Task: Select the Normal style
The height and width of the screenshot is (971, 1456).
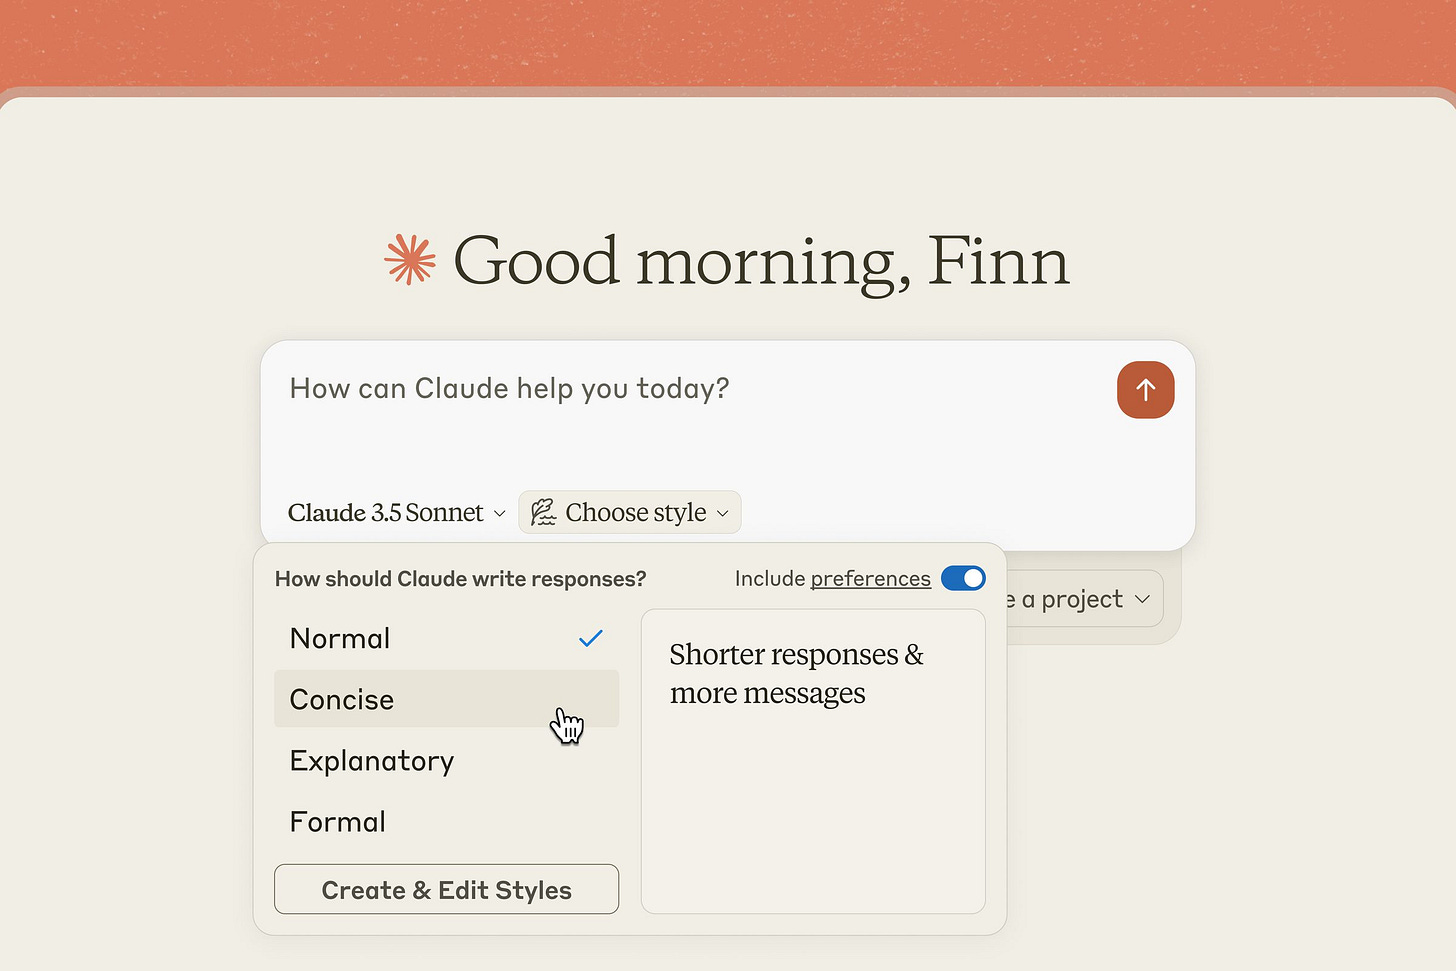Action: (x=340, y=638)
